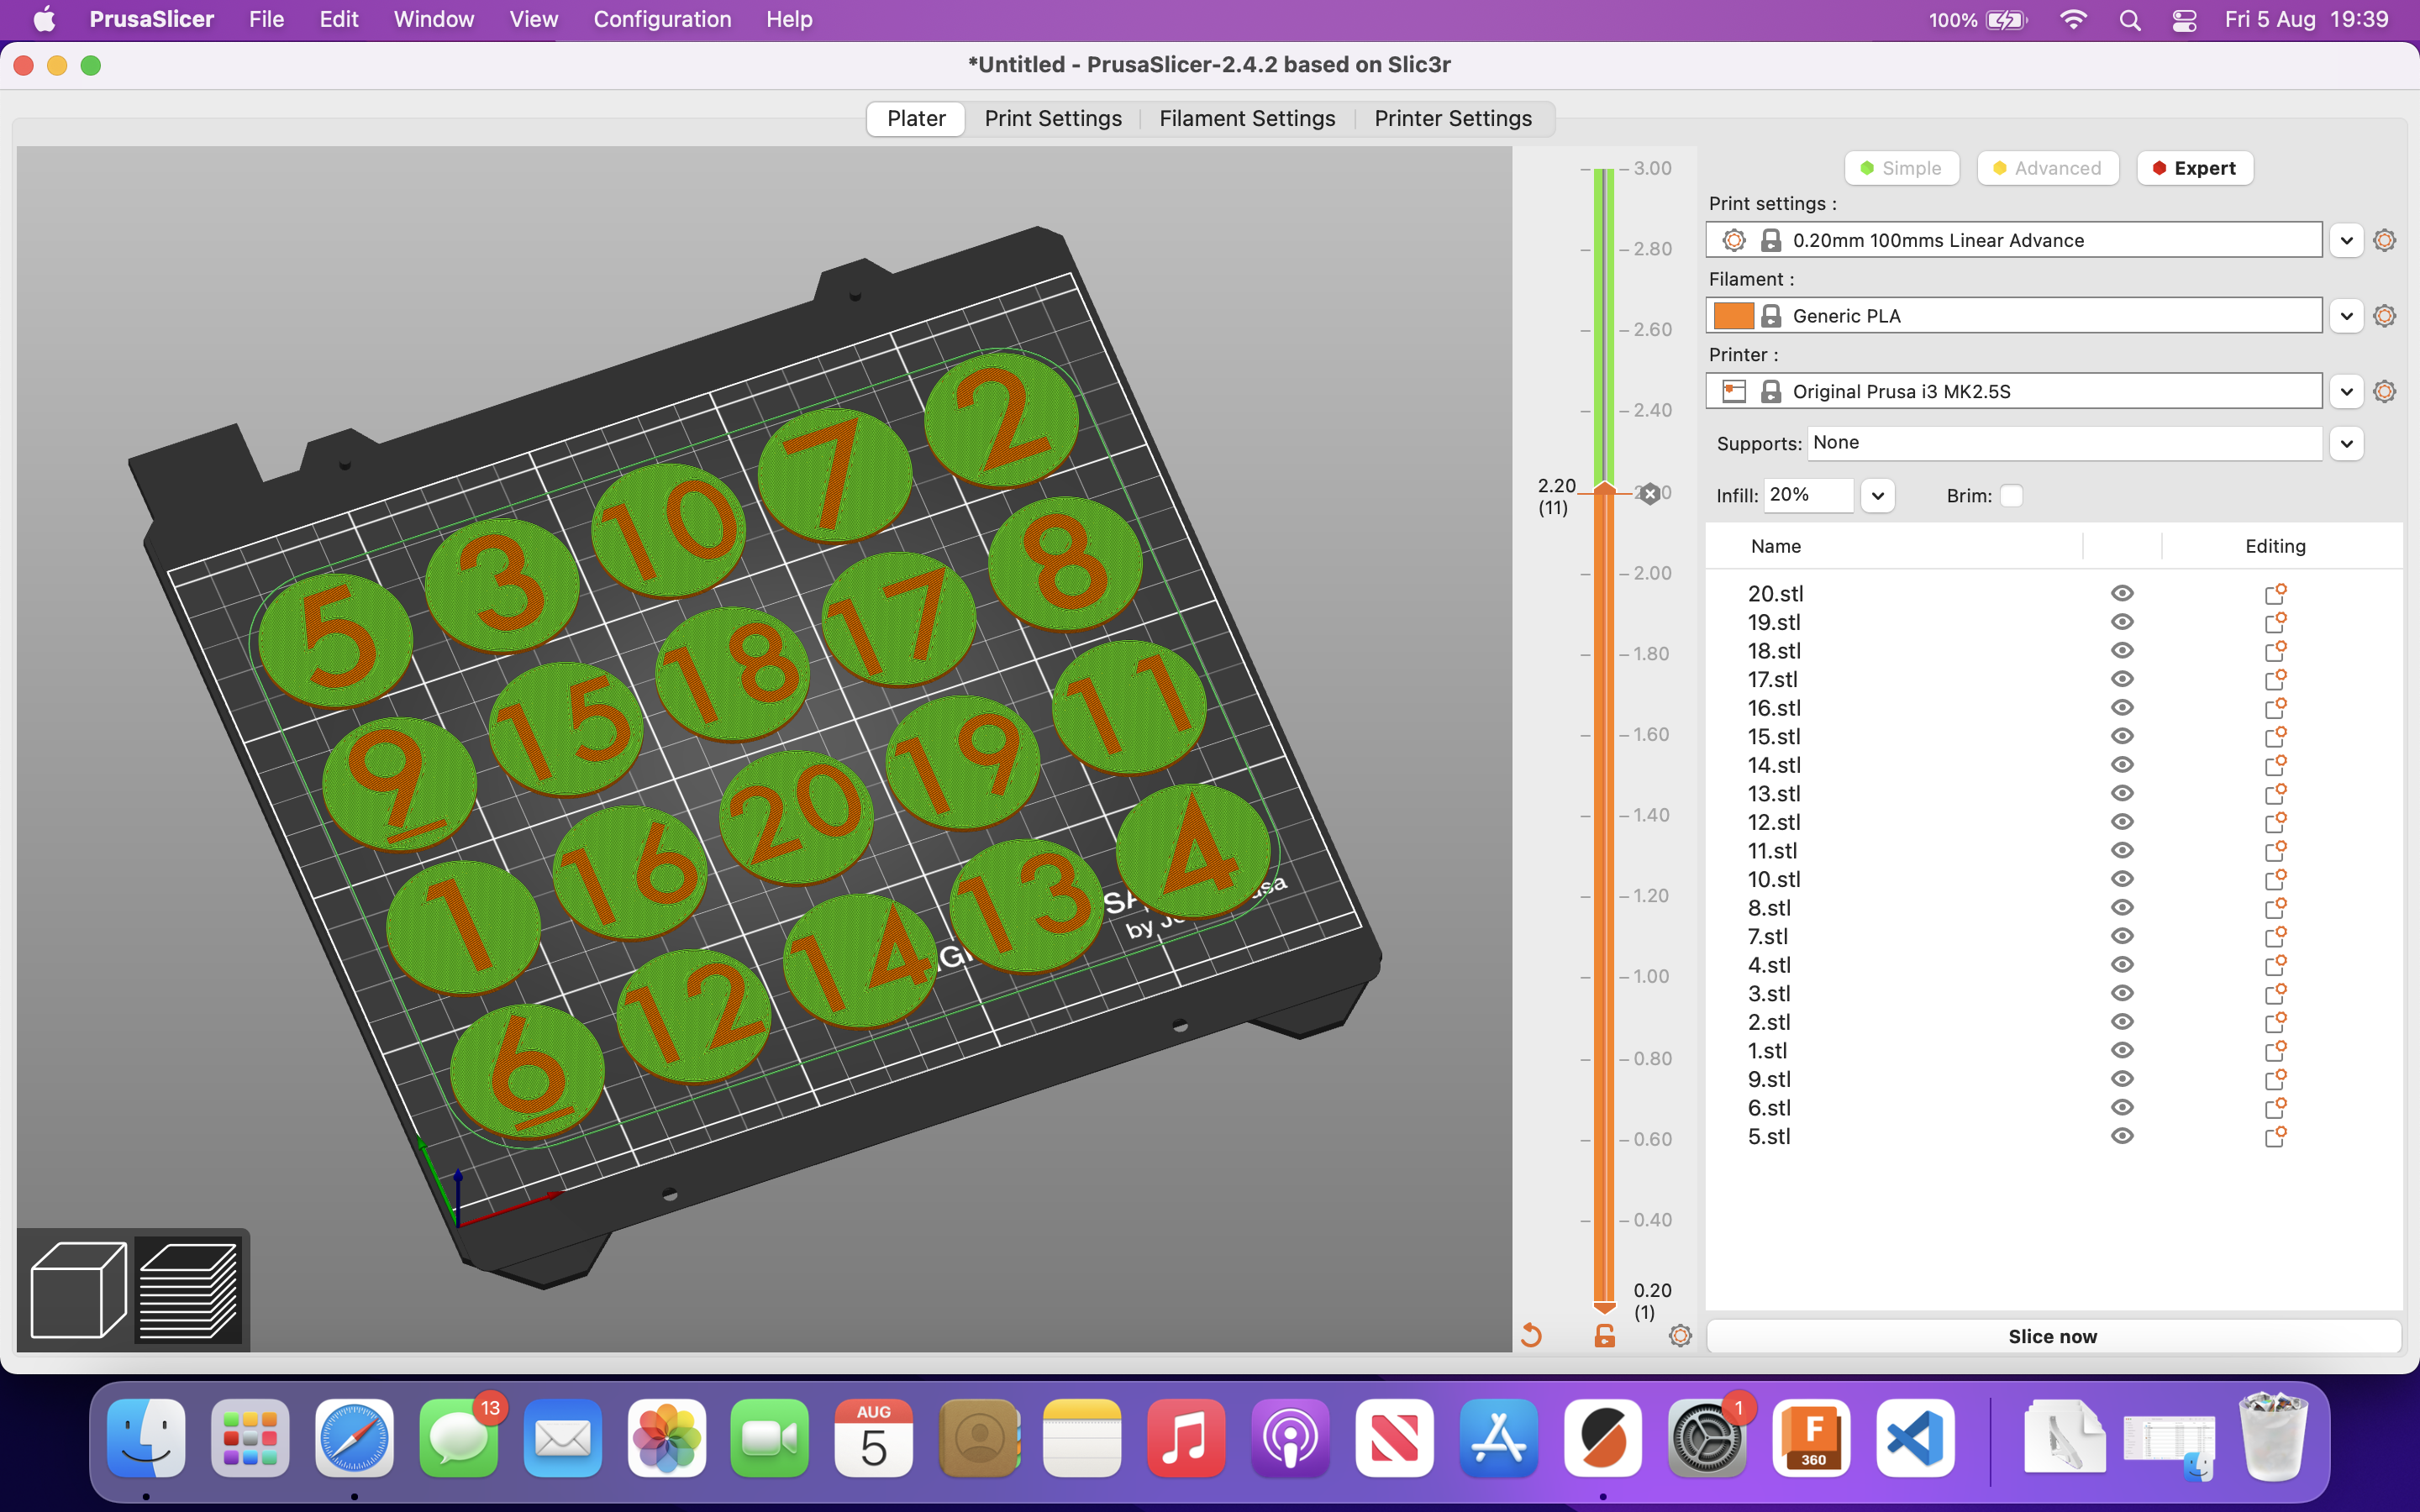
Task: Open the View menu
Action: (533, 20)
